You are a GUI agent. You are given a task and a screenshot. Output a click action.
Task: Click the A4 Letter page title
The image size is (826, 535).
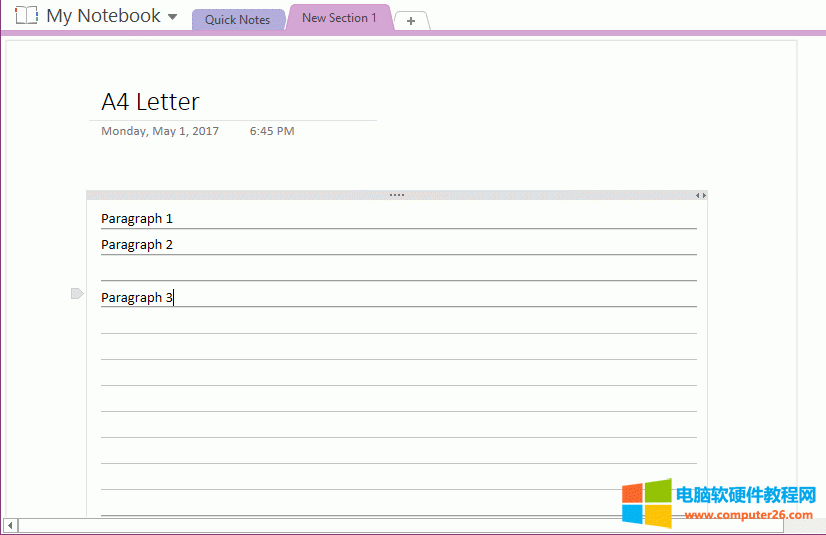click(x=150, y=102)
